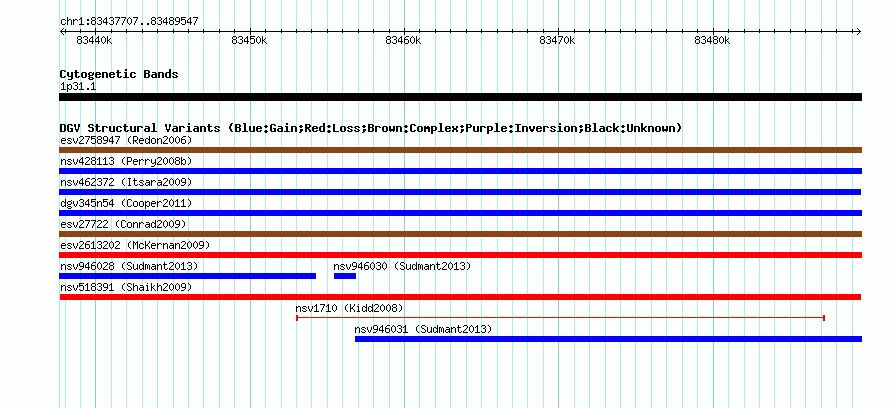Select the blue nsv946028 gain bar
This screenshot has width=890, height=408.
tap(187, 276)
